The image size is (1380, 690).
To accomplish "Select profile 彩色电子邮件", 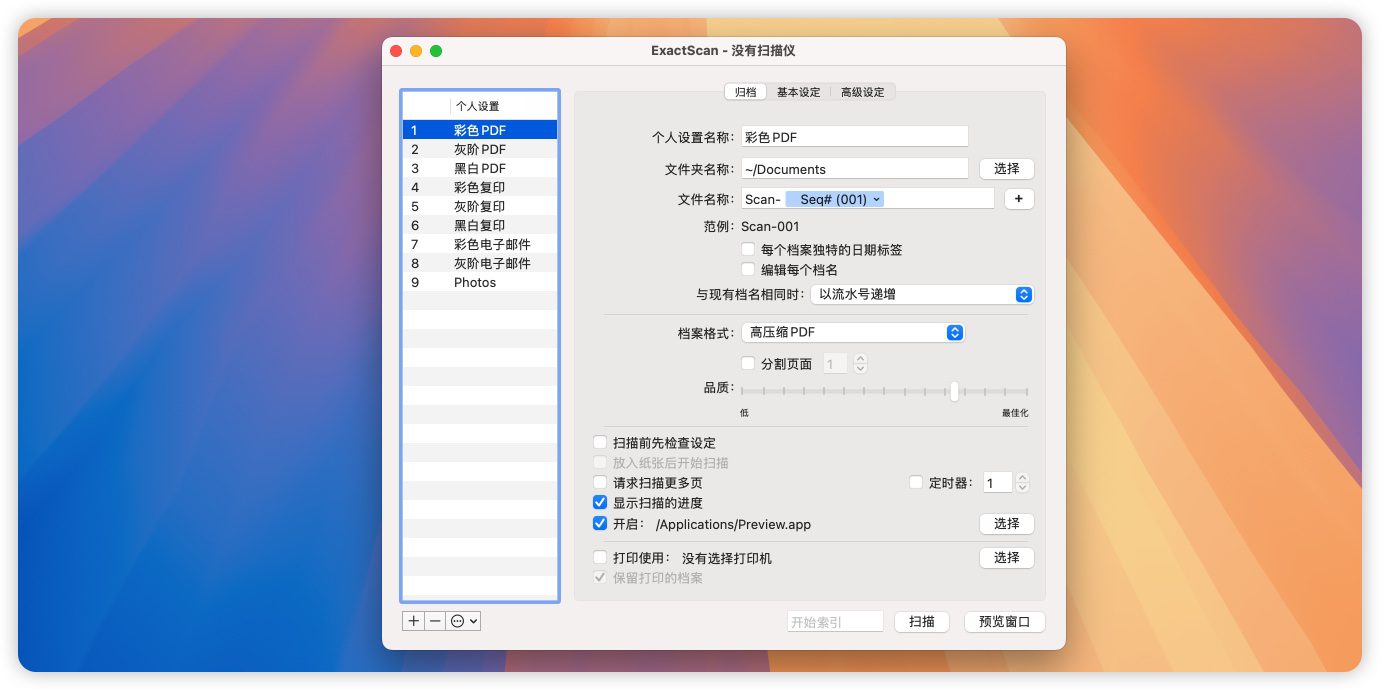I will 480,244.
